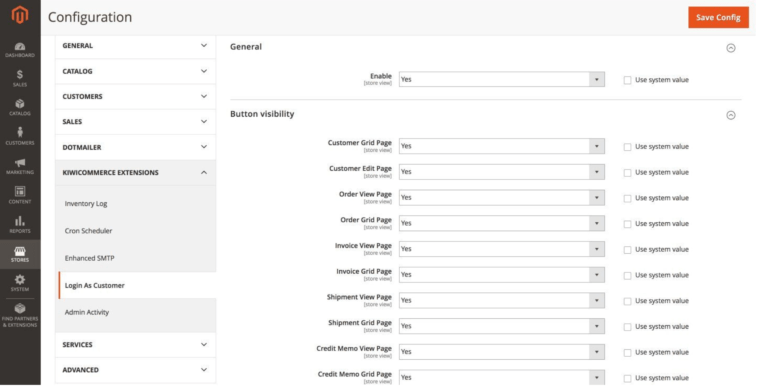Check Use system value for Order Grid Page
768x388 pixels.
[x=627, y=224]
